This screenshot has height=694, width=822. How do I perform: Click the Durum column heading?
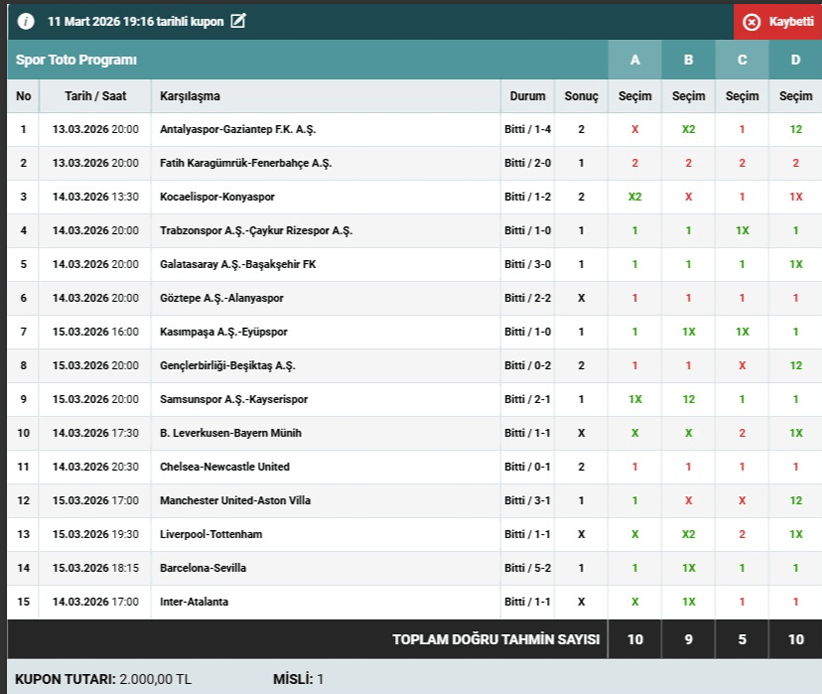pos(527,96)
